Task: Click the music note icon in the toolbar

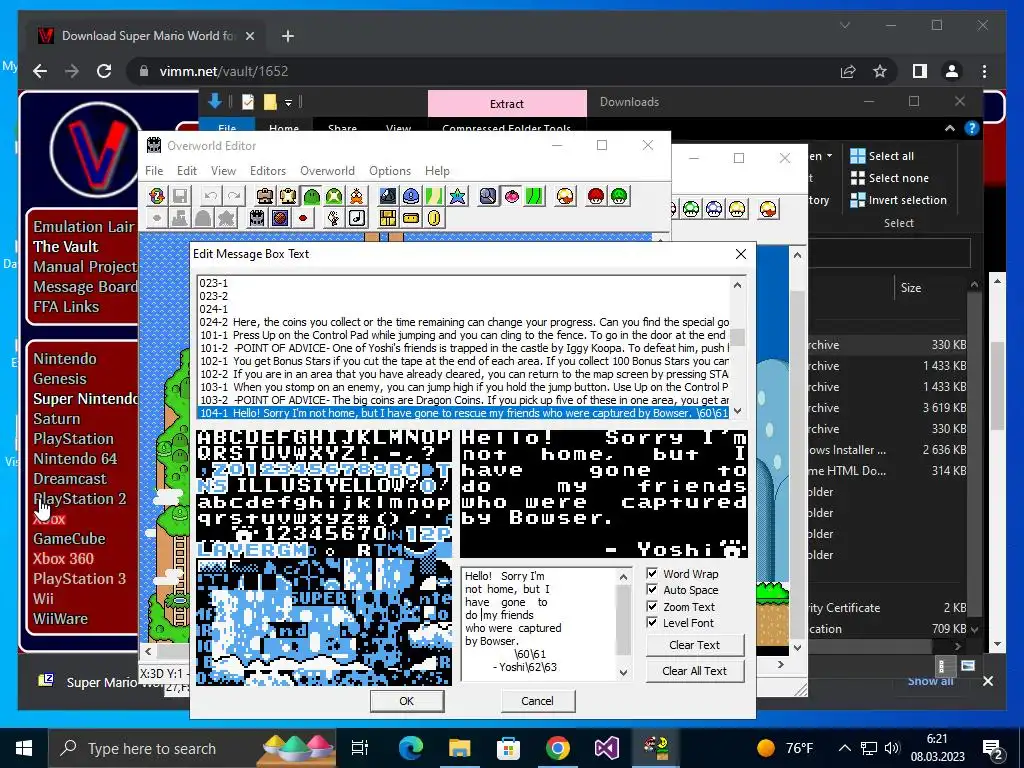Action: (357, 218)
